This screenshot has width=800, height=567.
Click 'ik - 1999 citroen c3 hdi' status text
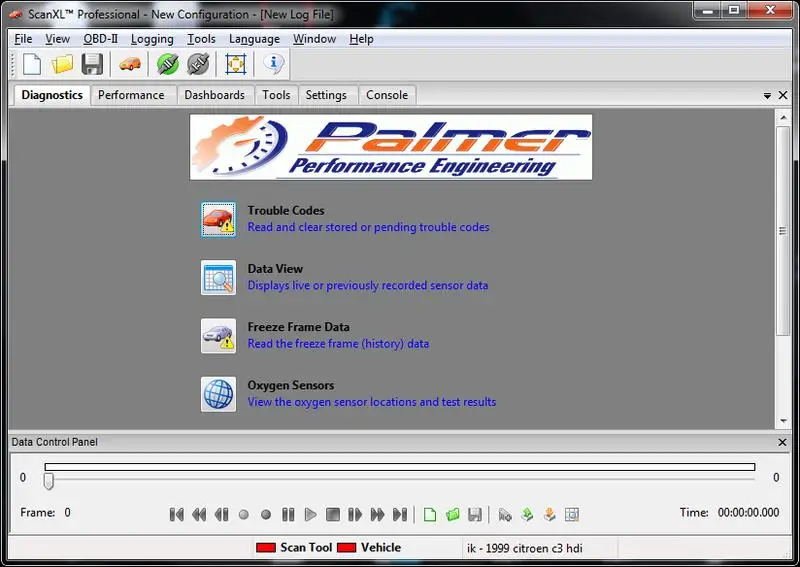[x=524, y=548]
